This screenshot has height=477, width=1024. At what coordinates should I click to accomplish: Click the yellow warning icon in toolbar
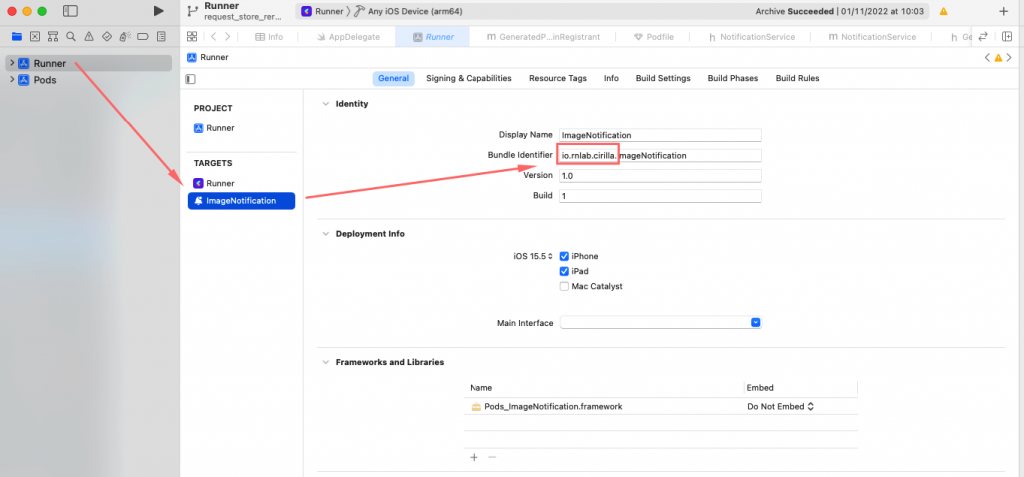click(944, 11)
